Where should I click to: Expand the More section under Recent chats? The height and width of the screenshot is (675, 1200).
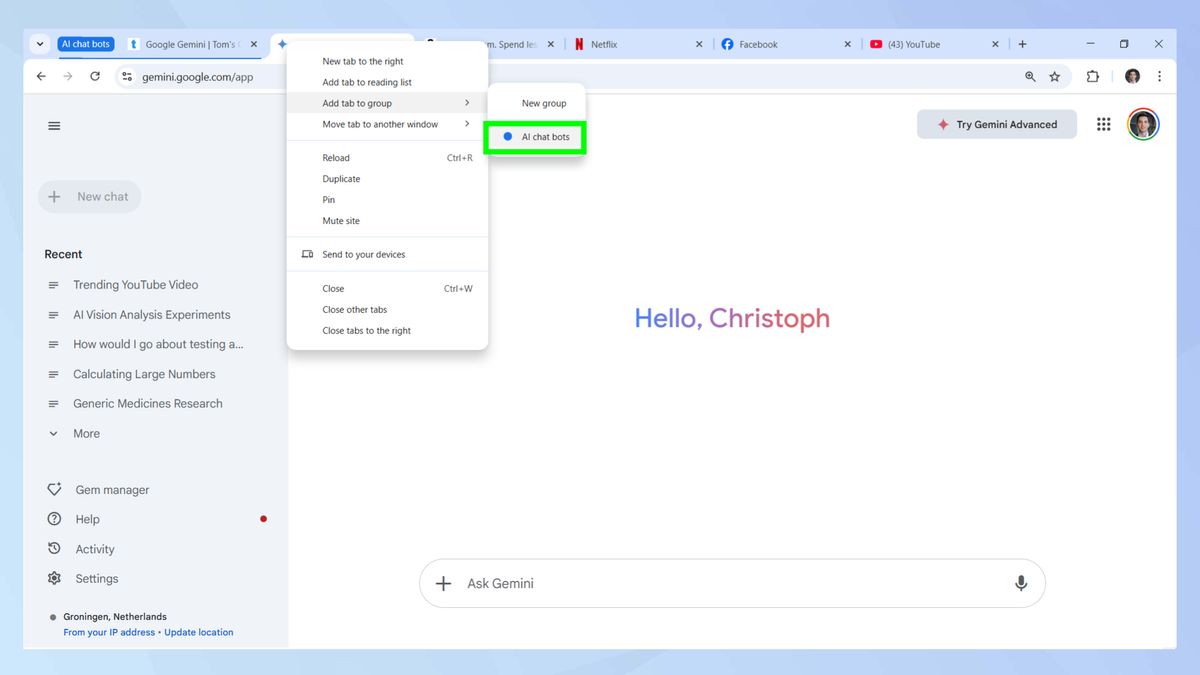[x=86, y=433]
